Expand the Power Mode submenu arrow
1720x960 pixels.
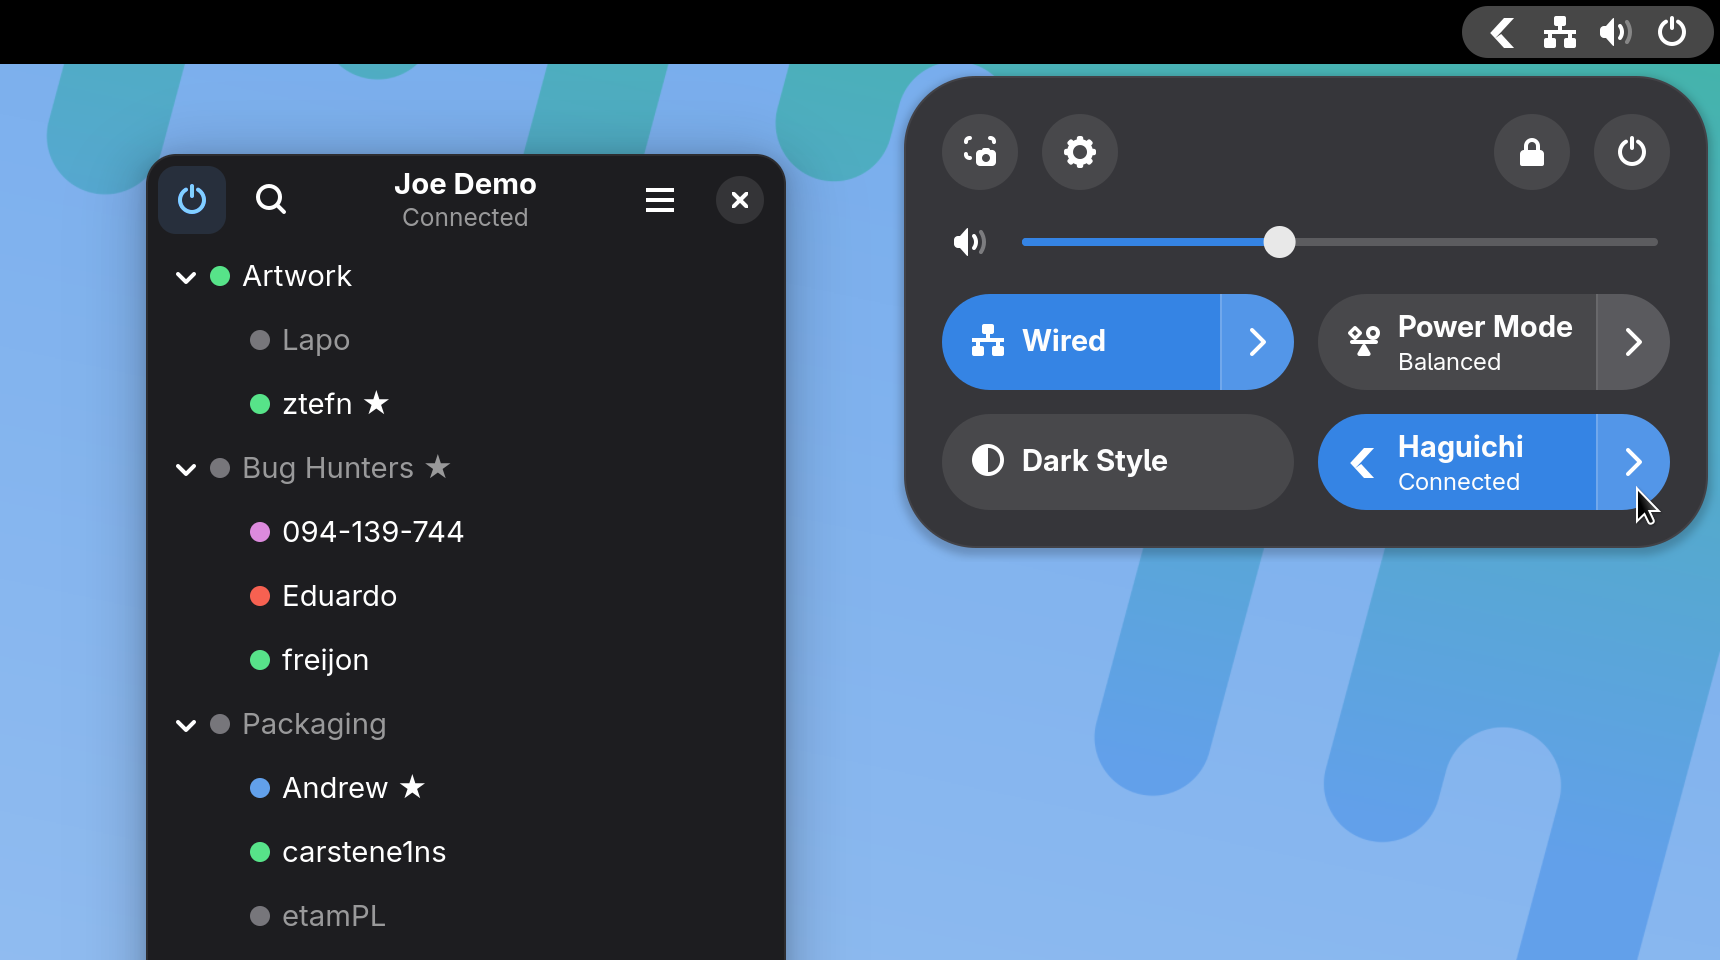coord(1633,342)
